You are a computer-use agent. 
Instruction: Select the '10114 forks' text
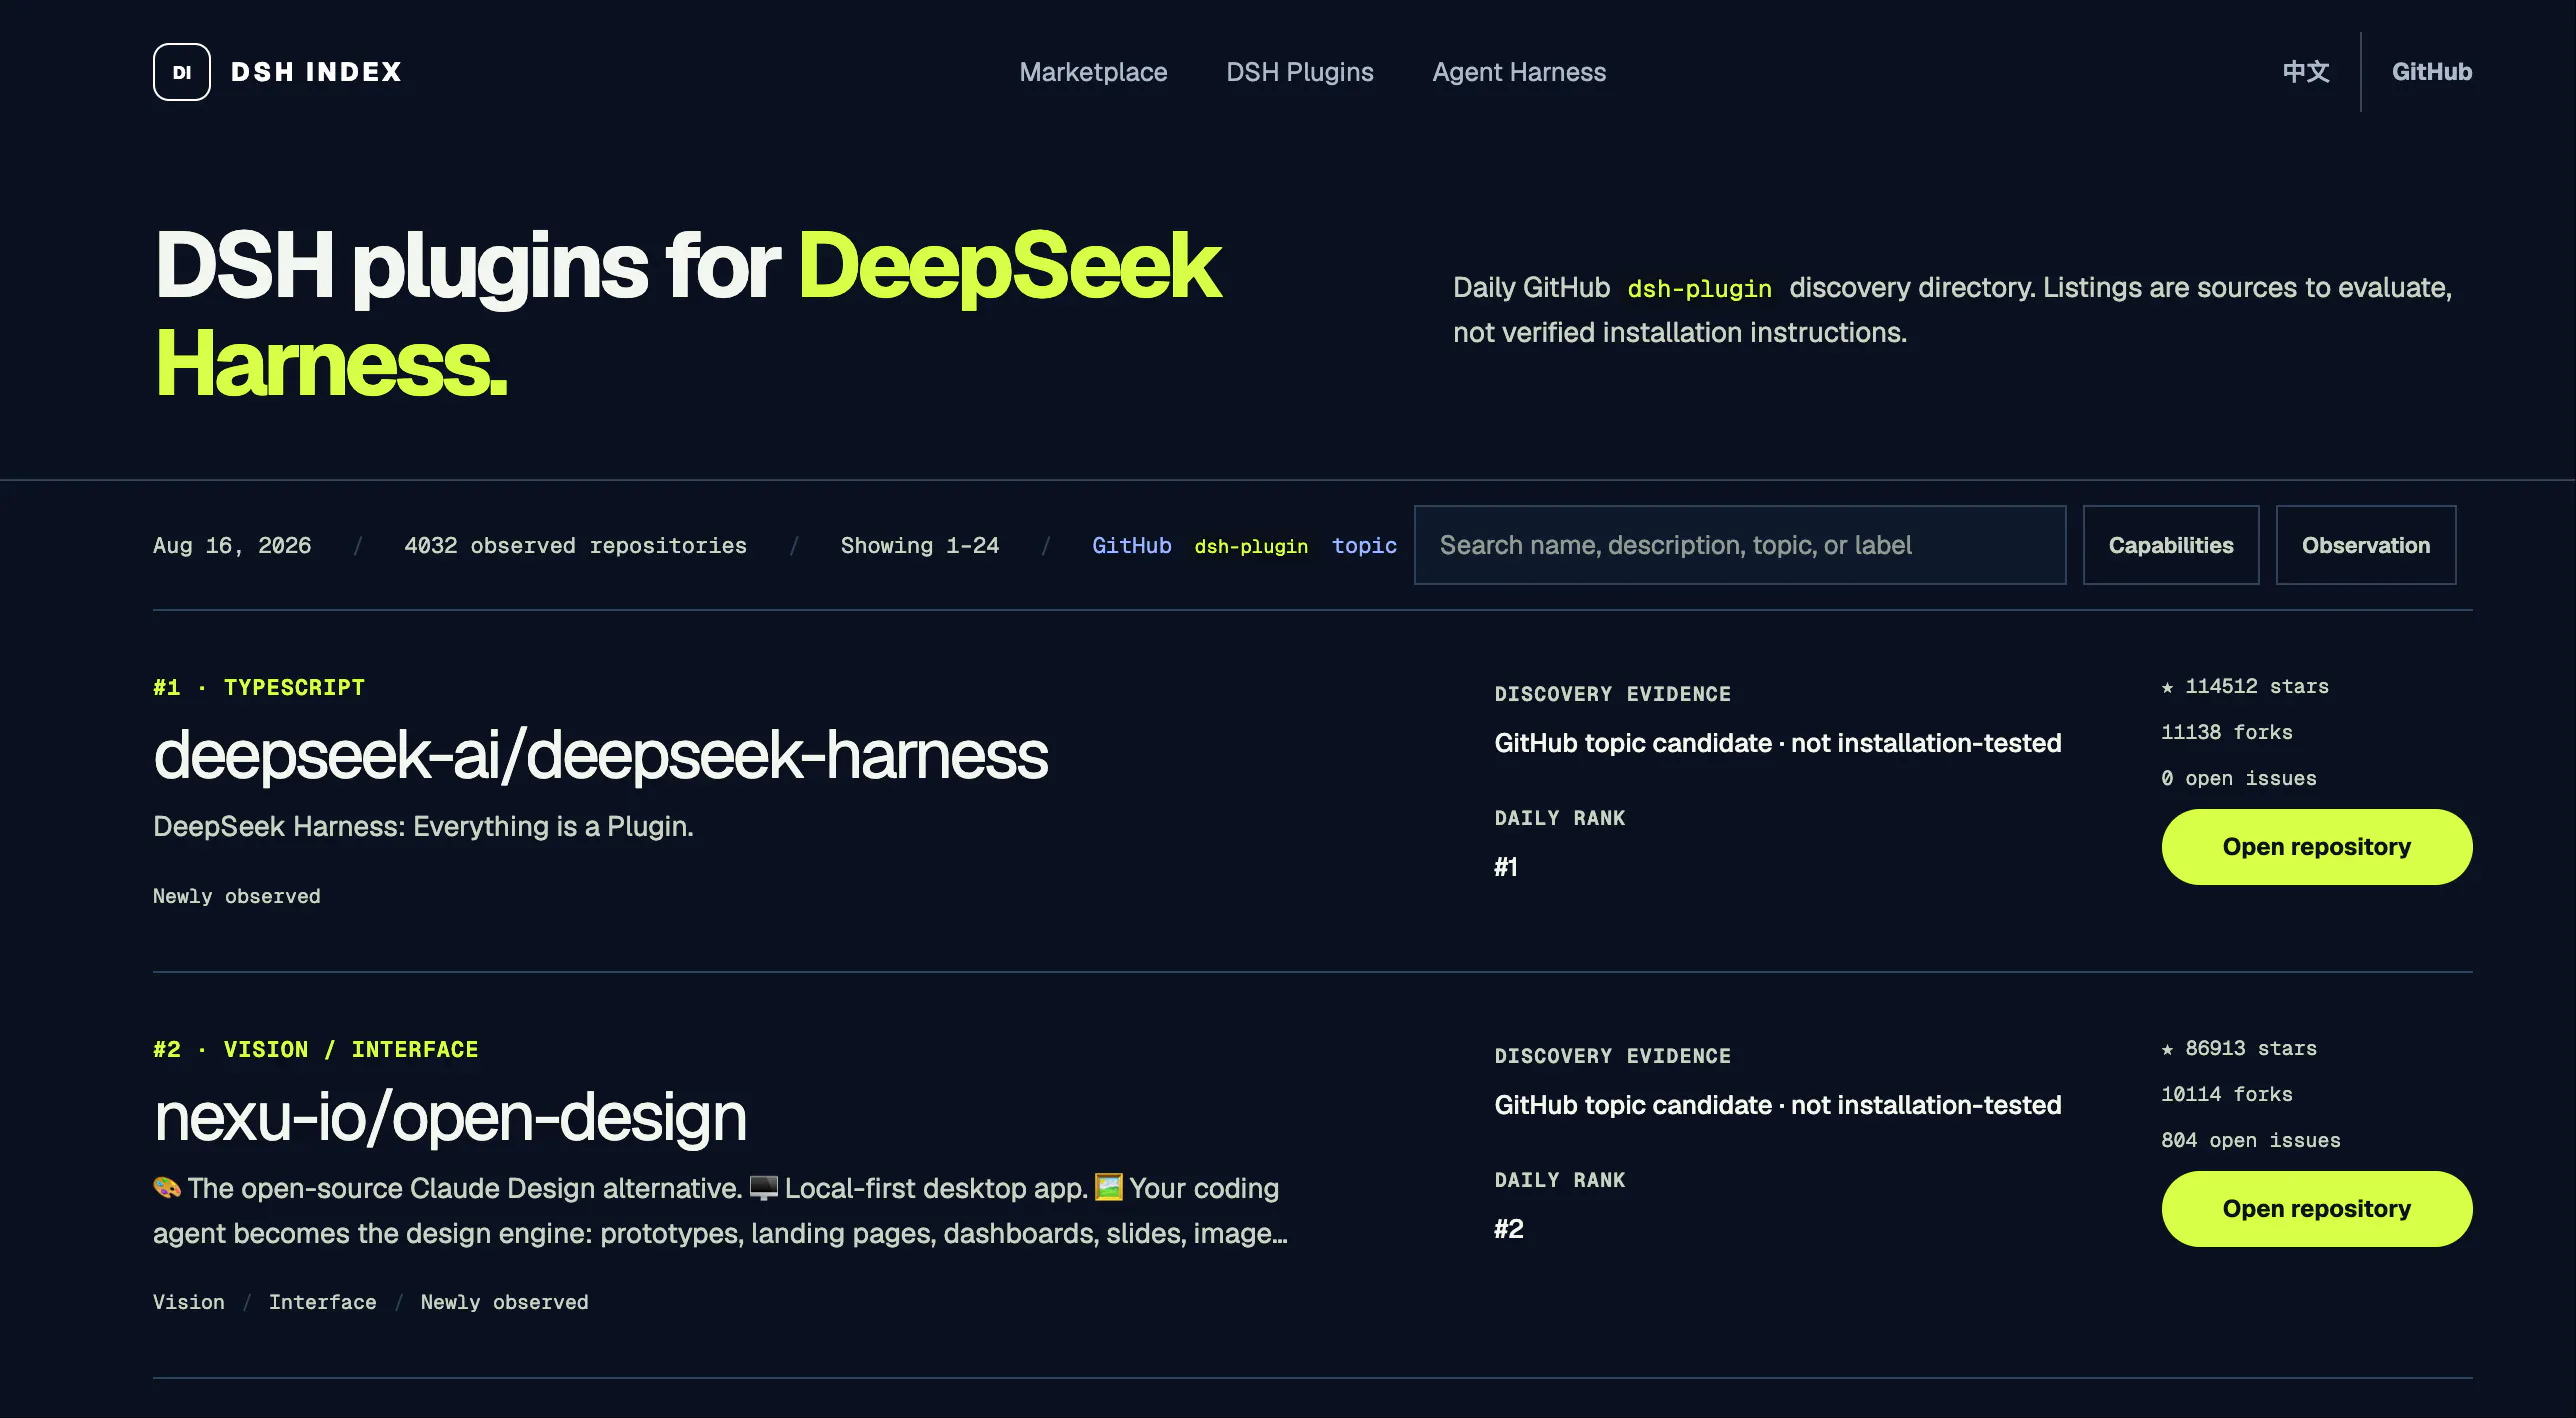tap(2227, 1094)
